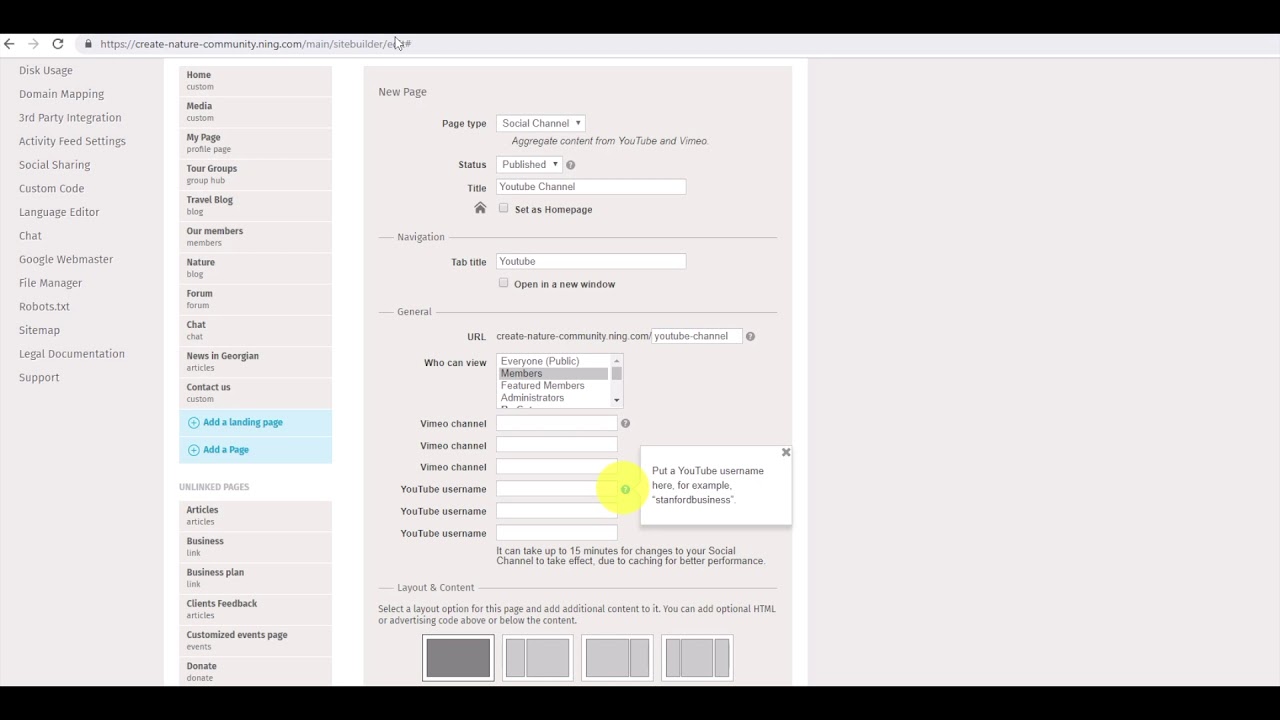This screenshot has height=720, width=1280.
Task: Click the Tab title input field
Action: pyautogui.click(x=591, y=261)
